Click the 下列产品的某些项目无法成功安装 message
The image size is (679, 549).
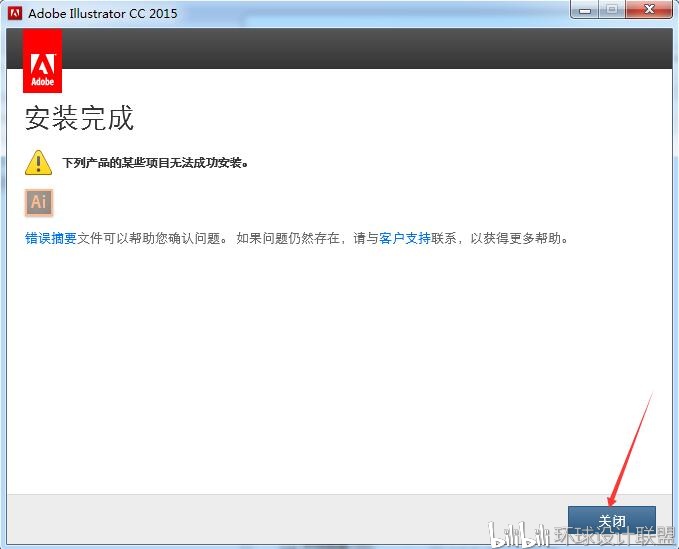point(155,163)
